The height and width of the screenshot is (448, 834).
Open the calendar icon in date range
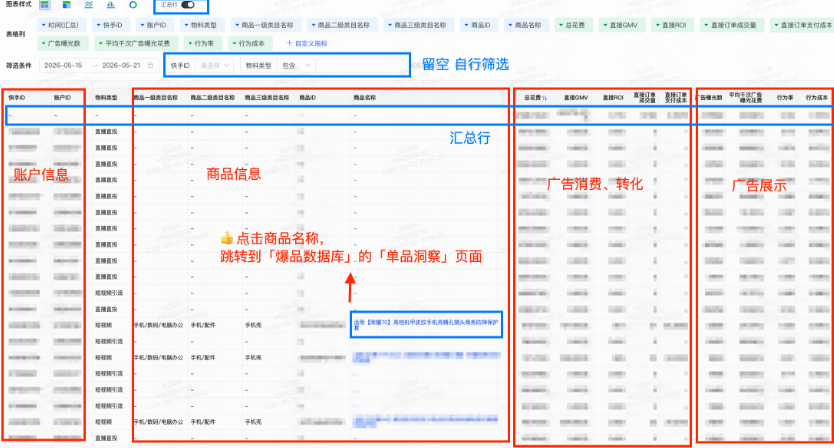pos(151,65)
